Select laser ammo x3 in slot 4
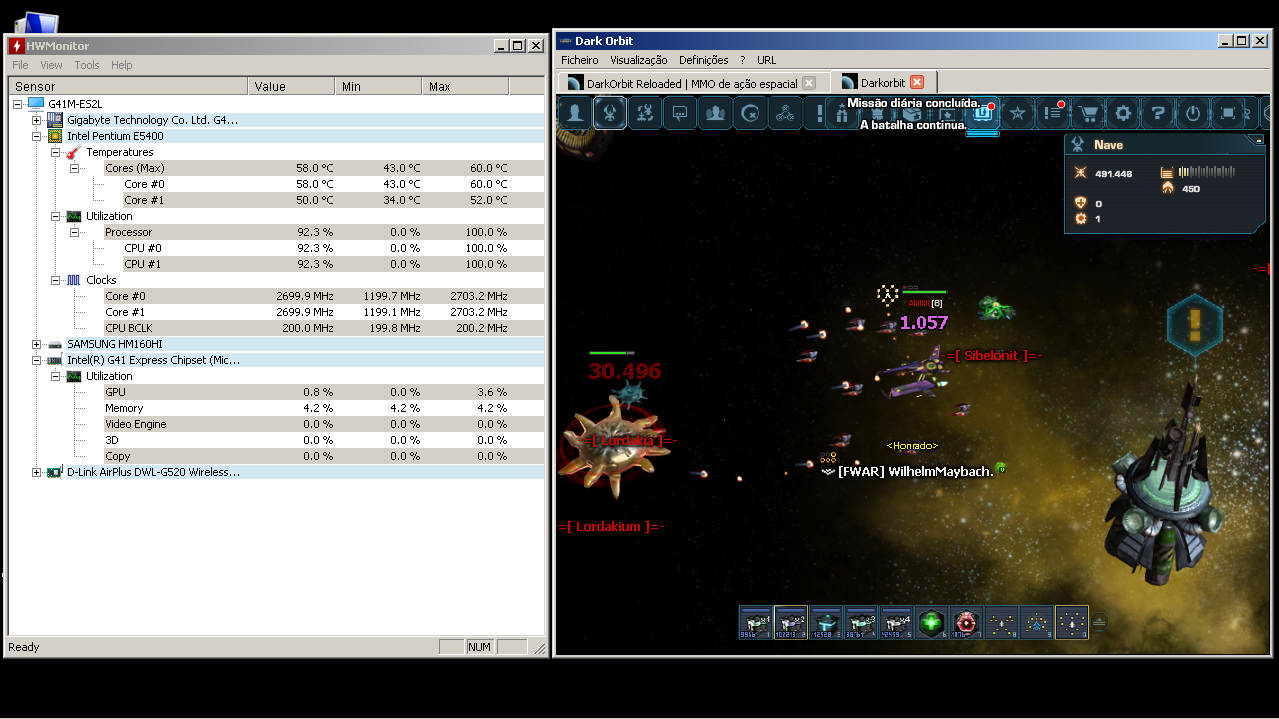Viewport: 1279px width, 719px height. pos(861,623)
